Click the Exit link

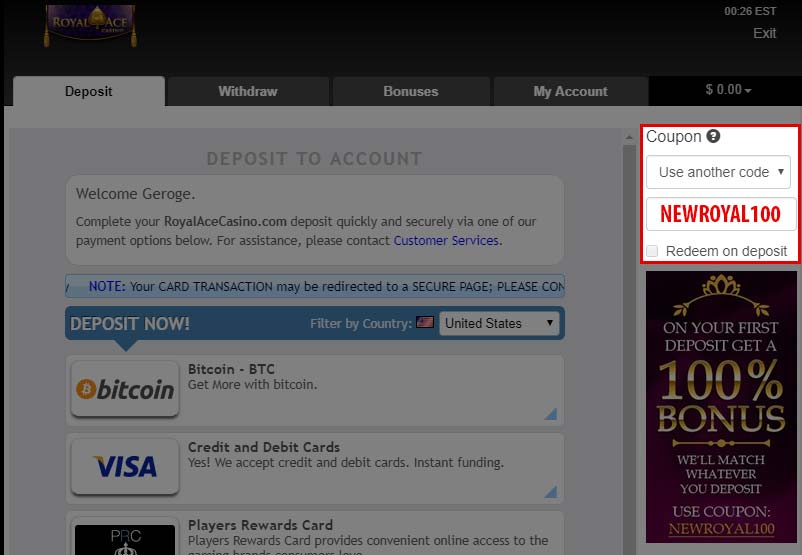click(764, 33)
